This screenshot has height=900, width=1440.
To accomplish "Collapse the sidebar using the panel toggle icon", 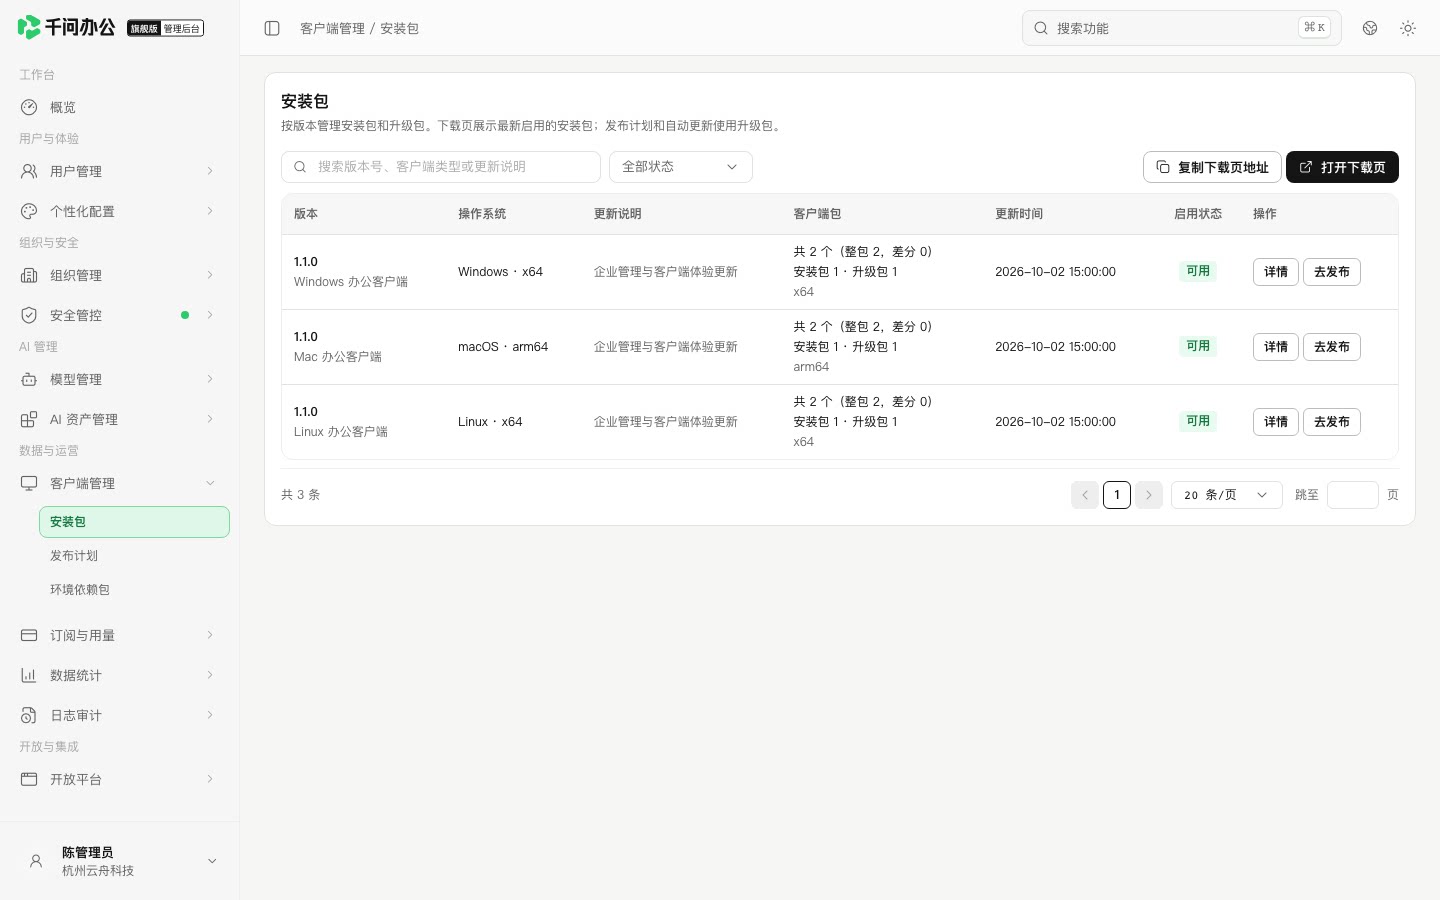I will pyautogui.click(x=272, y=28).
